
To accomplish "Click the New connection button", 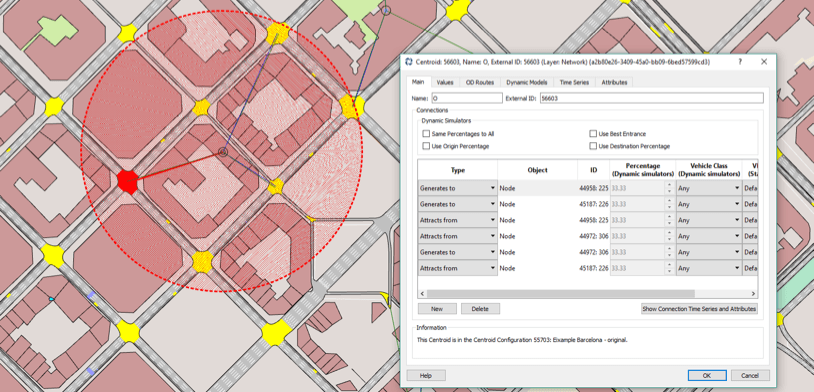I will 437,309.
